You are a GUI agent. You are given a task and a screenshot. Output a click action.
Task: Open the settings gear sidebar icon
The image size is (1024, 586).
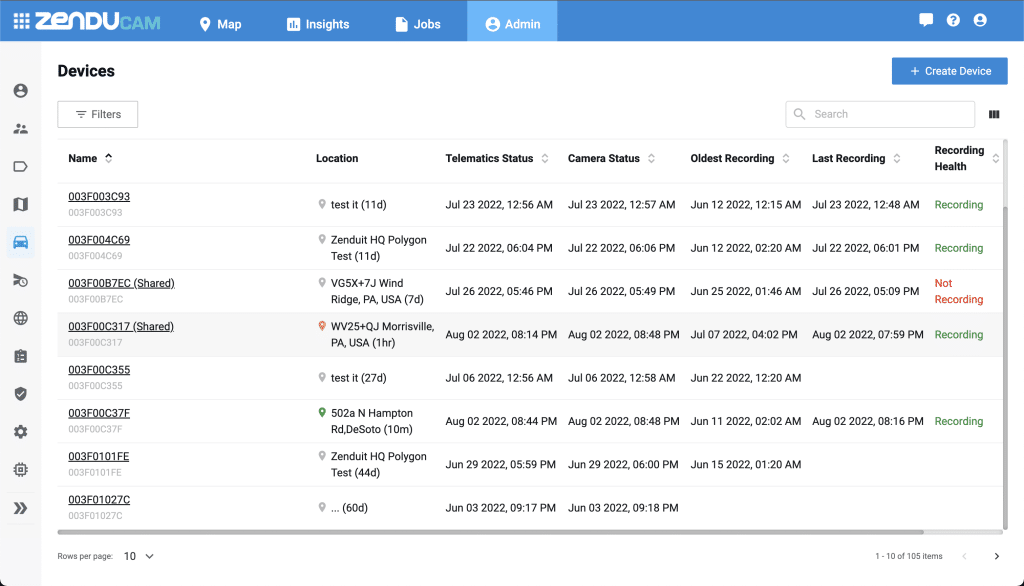[21, 432]
